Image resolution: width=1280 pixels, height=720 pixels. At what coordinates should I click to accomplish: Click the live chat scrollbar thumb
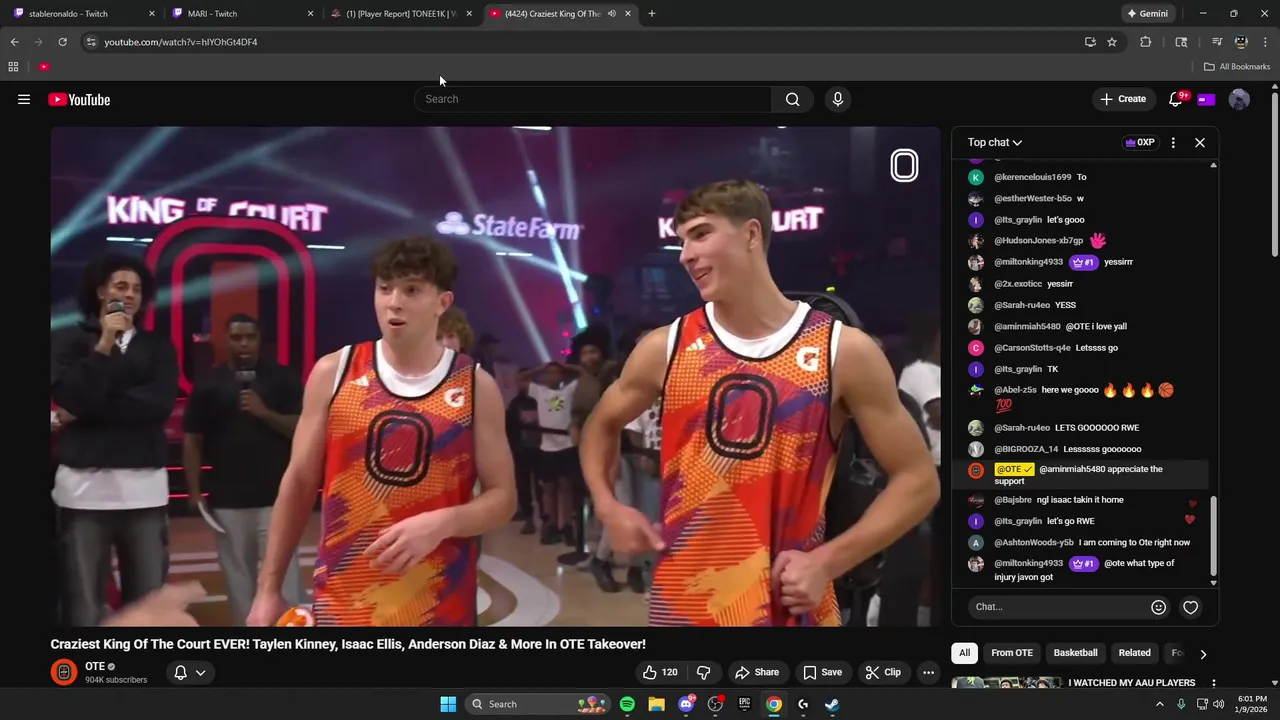coord(1213,536)
